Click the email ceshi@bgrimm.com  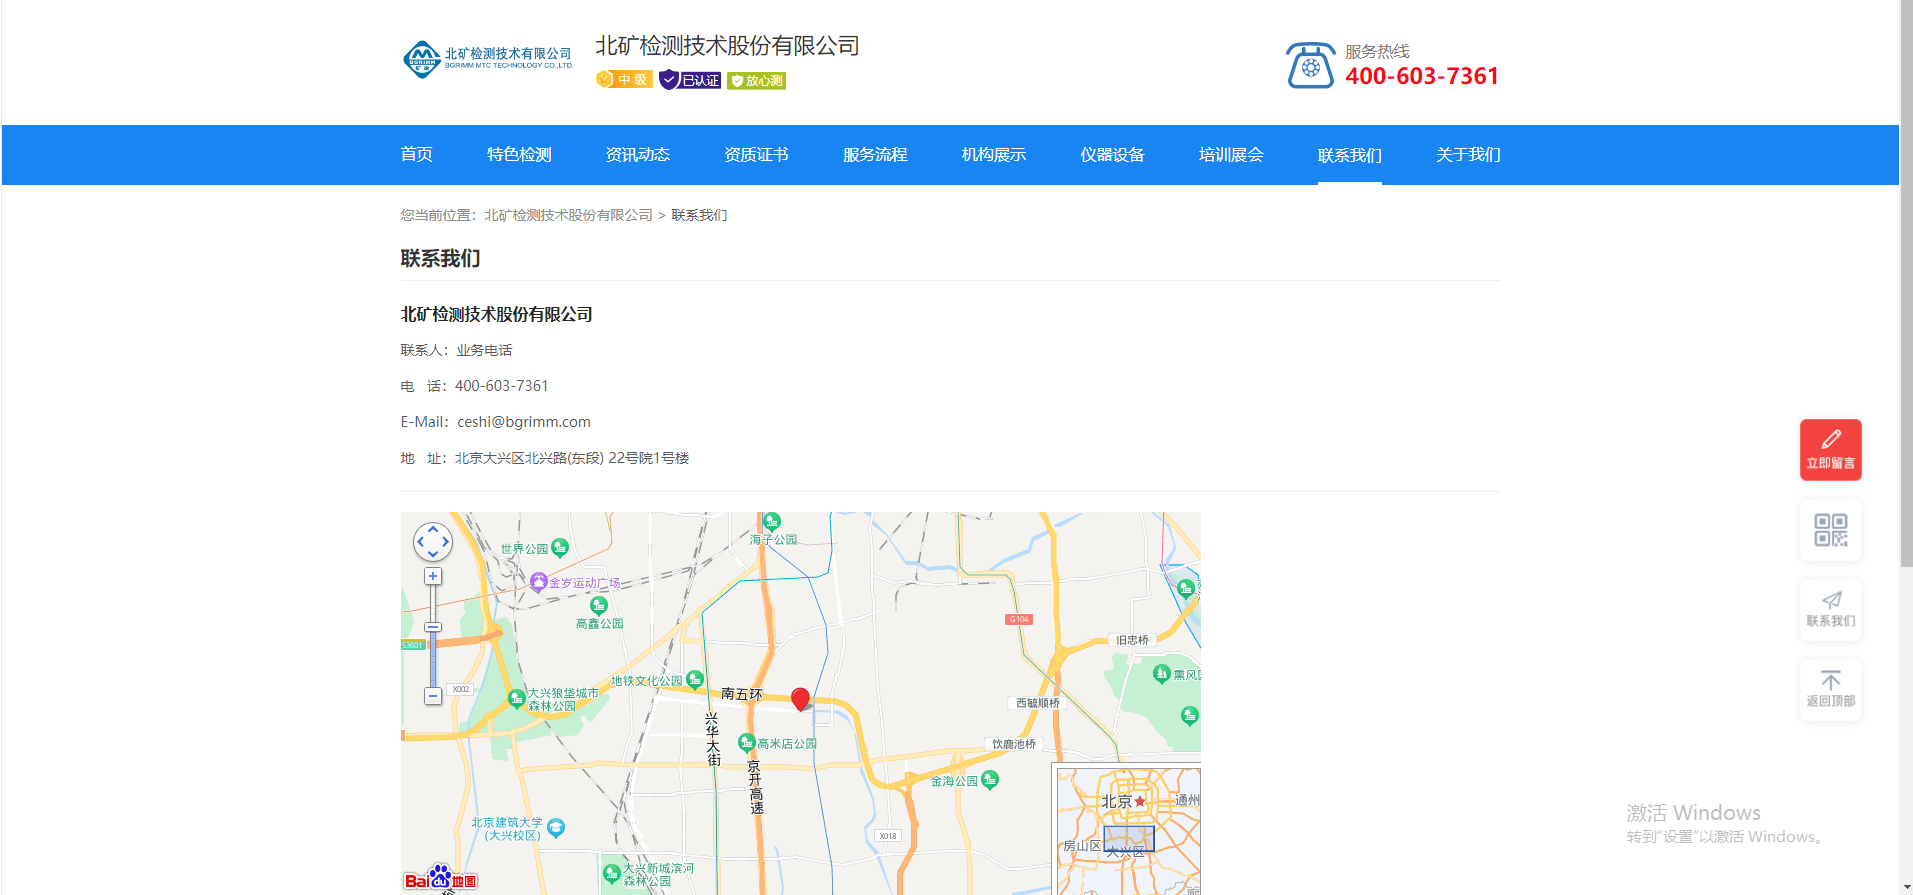[524, 422]
